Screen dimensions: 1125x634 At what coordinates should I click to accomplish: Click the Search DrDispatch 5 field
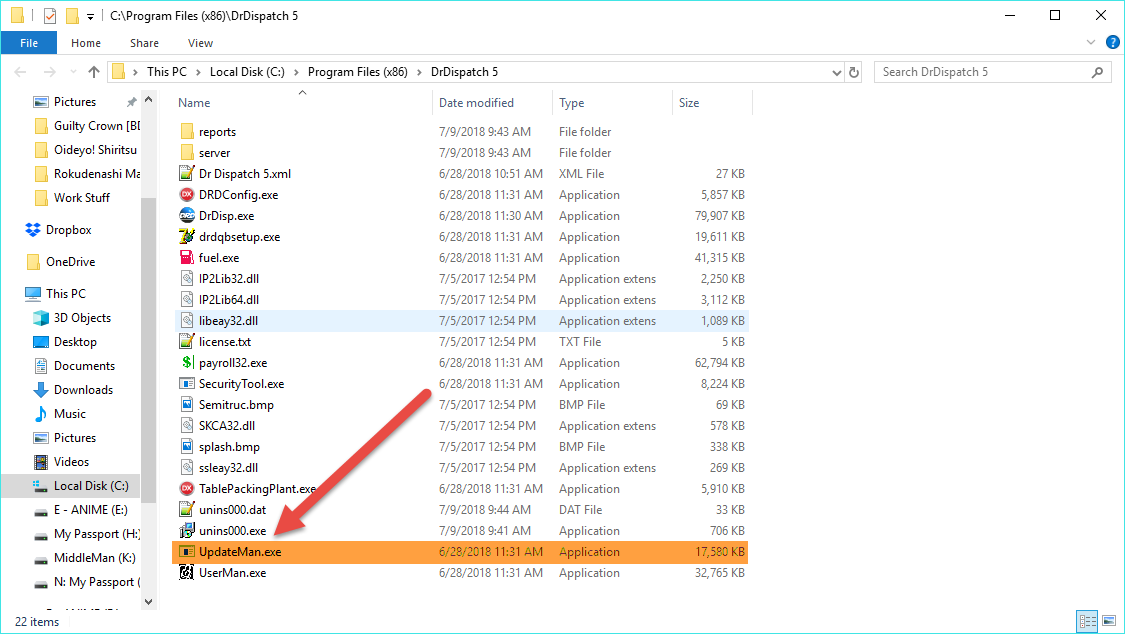pyautogui.click(x=993, y=72)
